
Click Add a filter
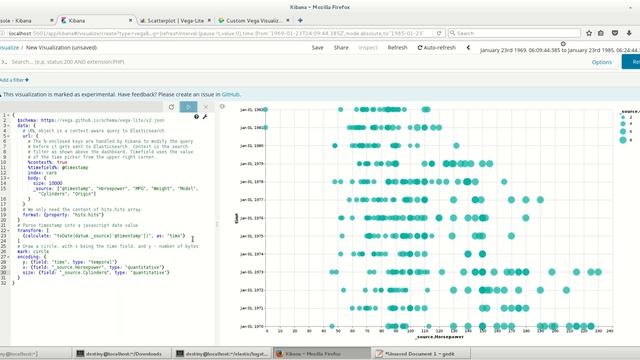(x=14, y=80)
